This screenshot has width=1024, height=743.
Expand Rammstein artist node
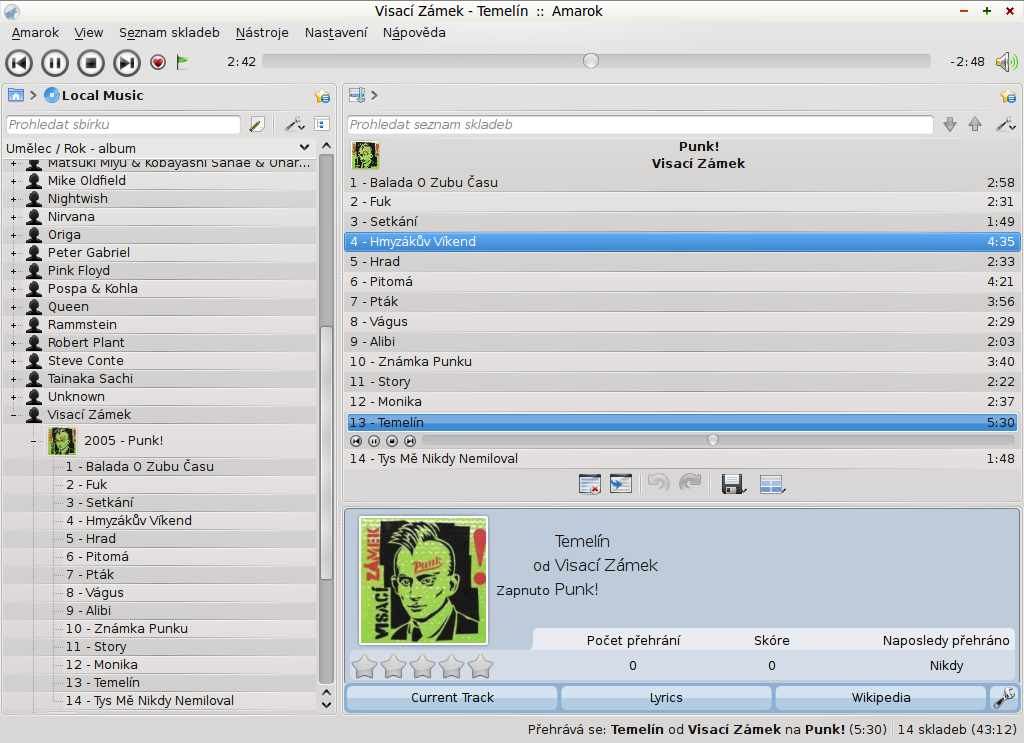(x=13, y=325)
